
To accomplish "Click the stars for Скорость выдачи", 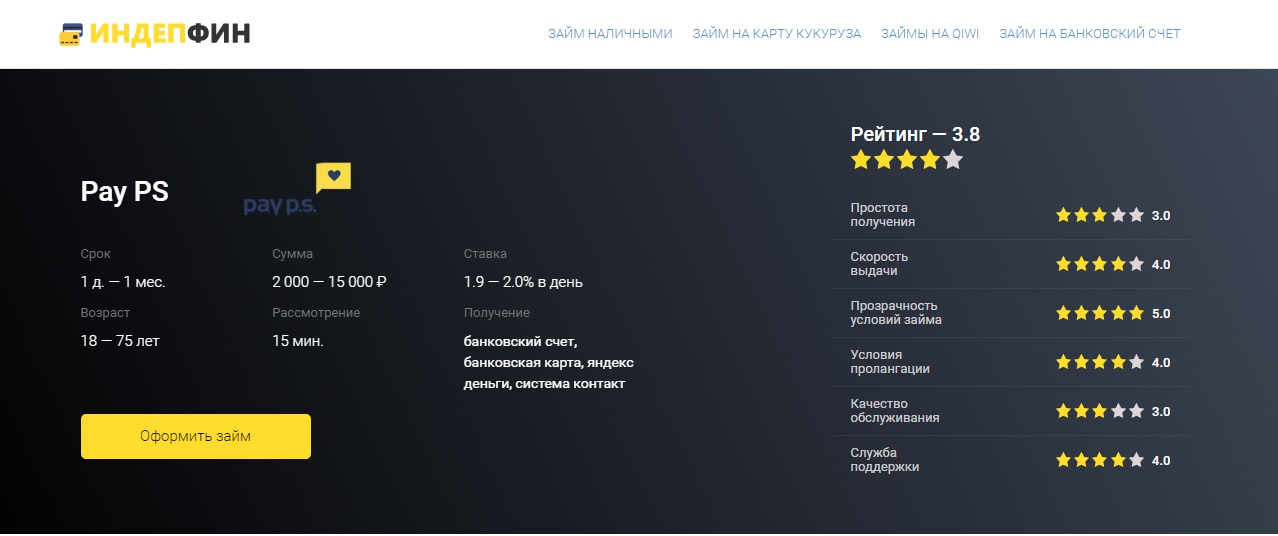I will pos(1100,264).
